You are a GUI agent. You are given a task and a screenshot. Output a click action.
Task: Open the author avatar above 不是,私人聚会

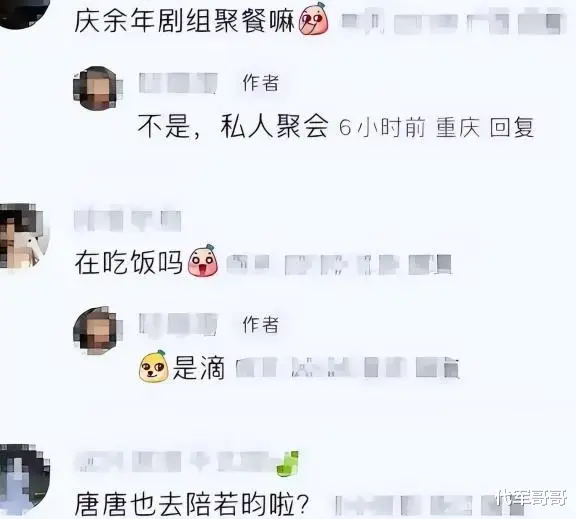click(x=98, y=89)
